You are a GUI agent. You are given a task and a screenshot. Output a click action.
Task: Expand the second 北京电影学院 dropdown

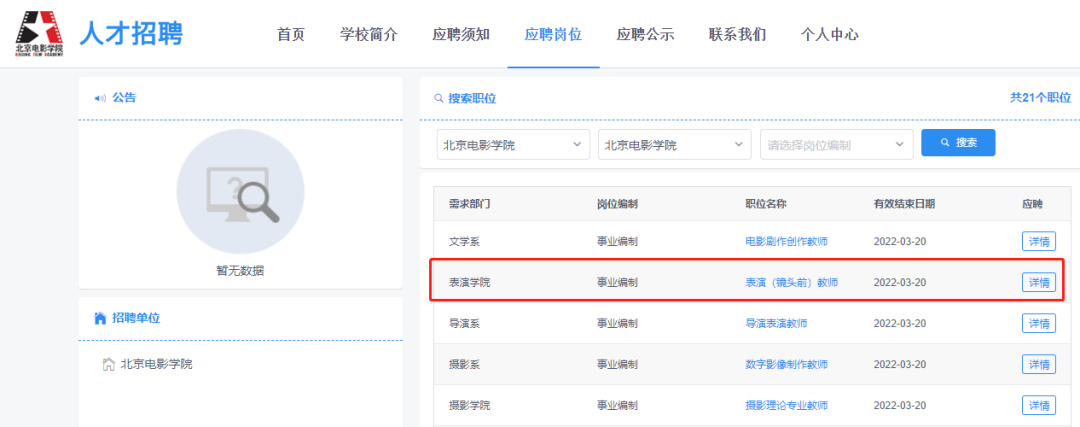coord(675,145)
